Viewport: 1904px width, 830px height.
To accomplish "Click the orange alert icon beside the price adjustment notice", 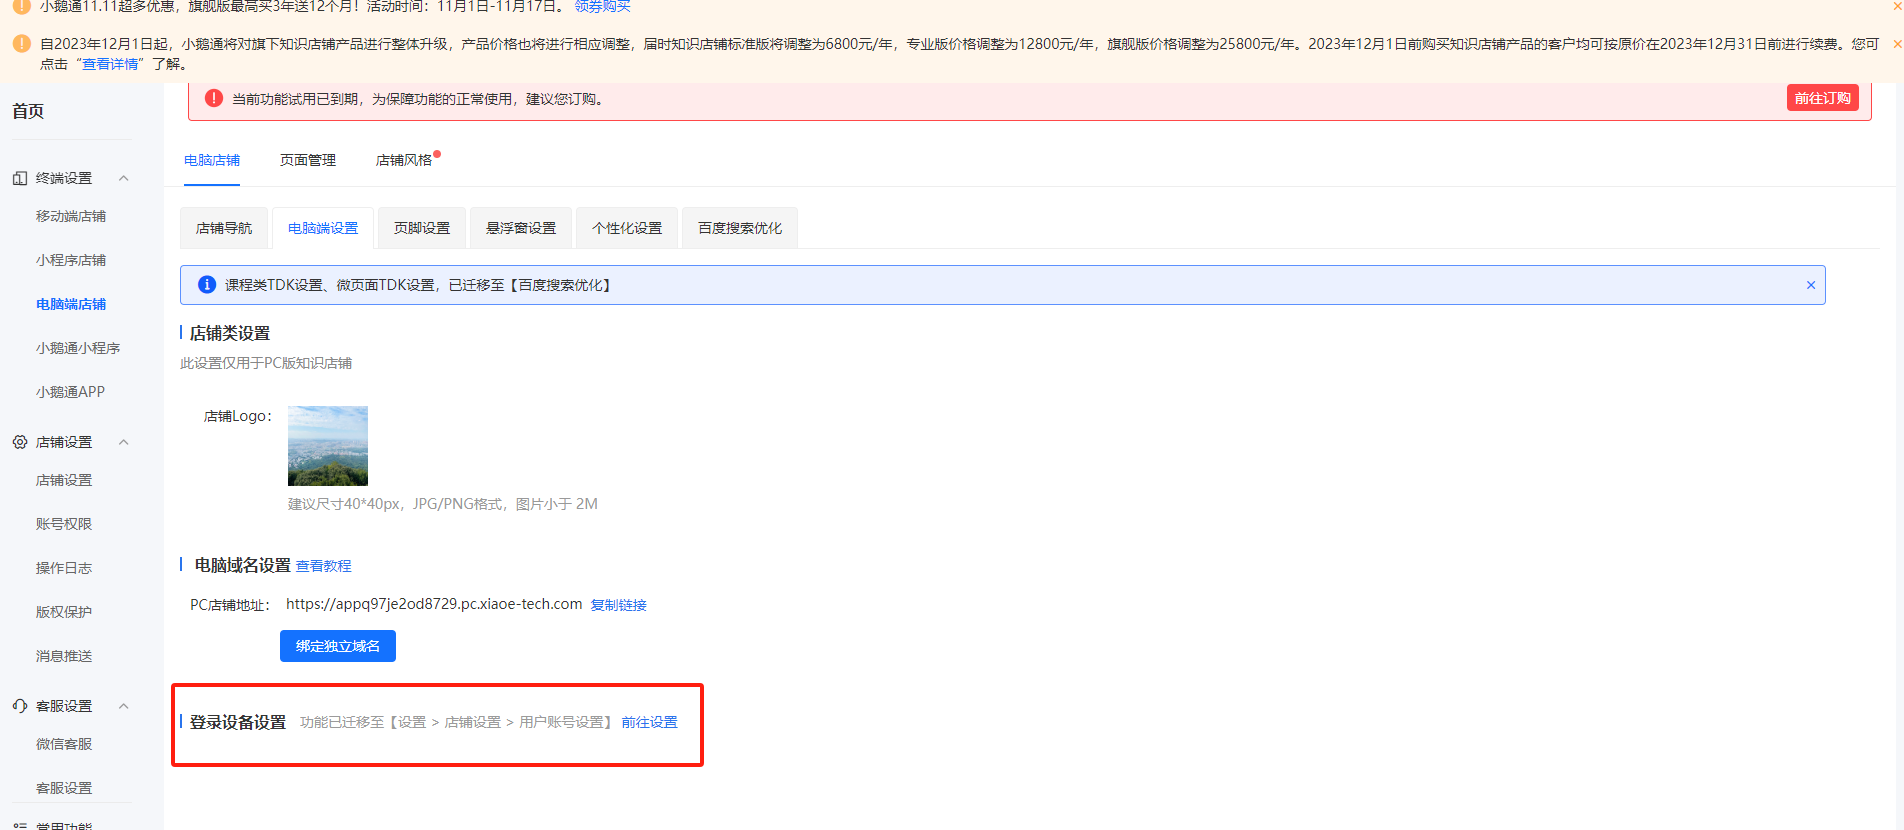I will 21,44.
